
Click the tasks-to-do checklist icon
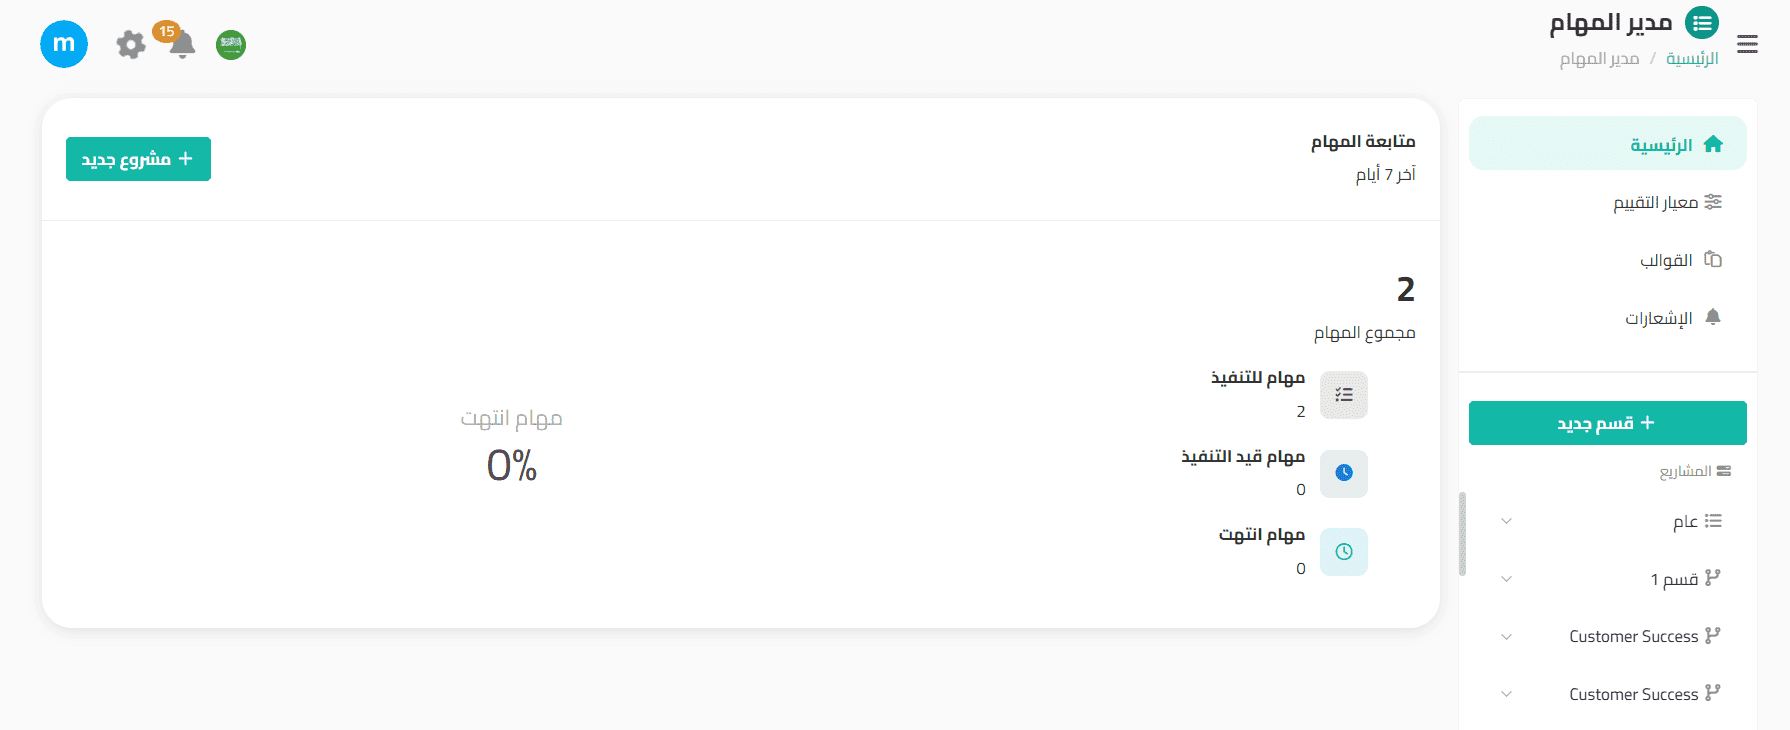coord(1343,395)
